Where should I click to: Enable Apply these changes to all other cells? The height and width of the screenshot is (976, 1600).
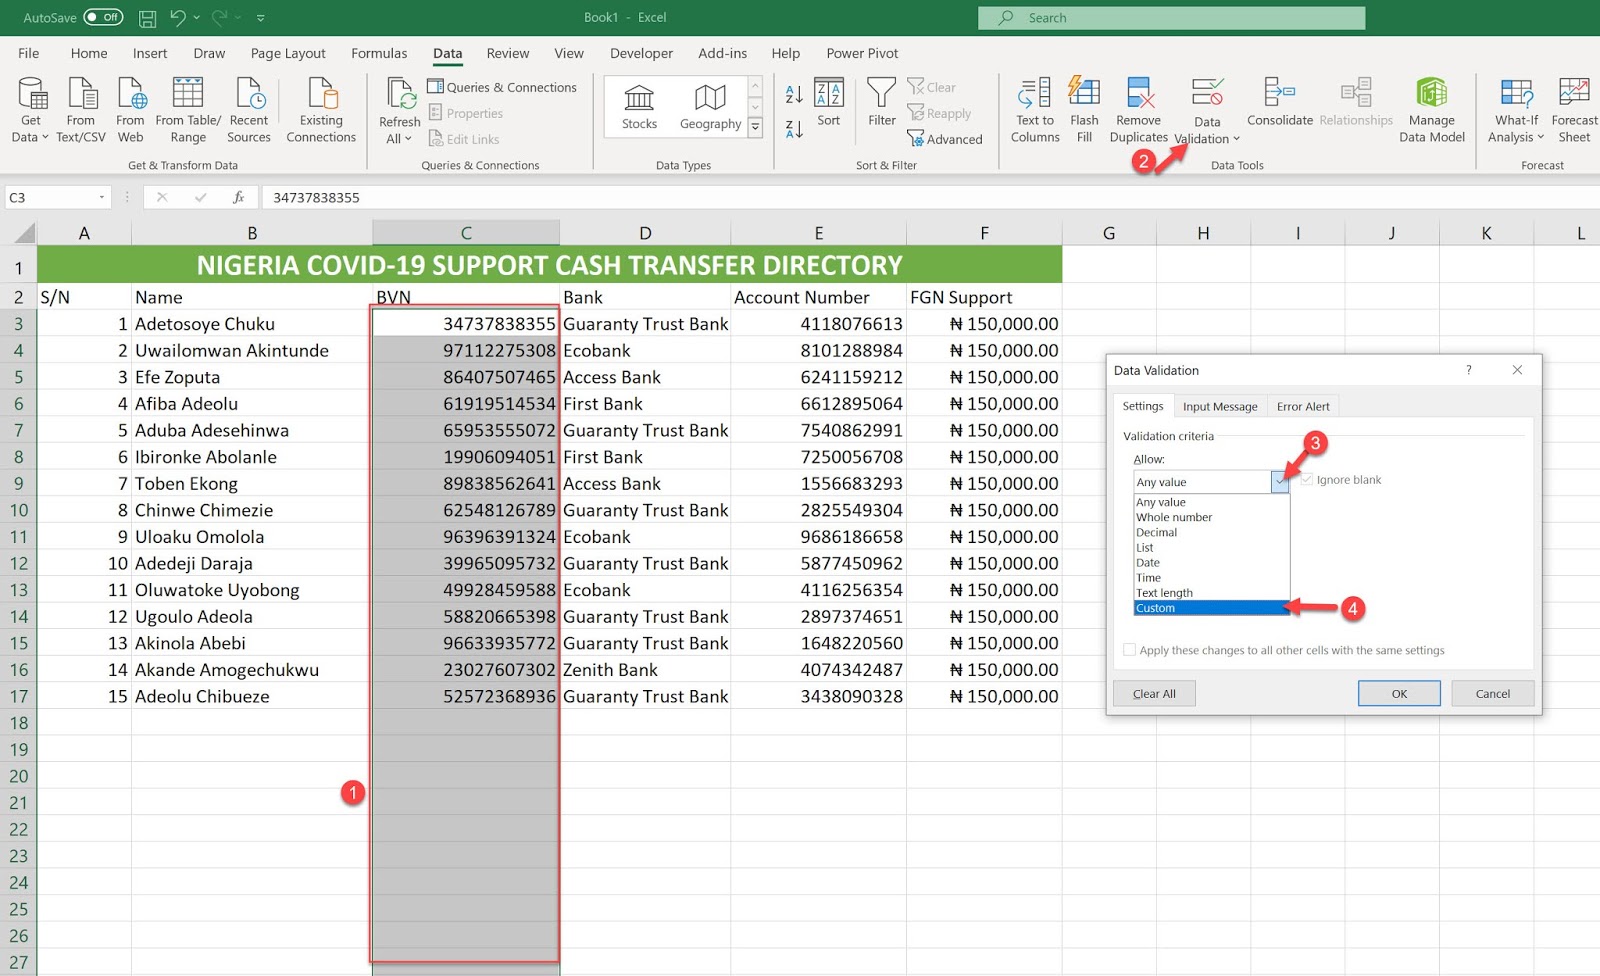pyautogui.click(x=1130, y=649)
